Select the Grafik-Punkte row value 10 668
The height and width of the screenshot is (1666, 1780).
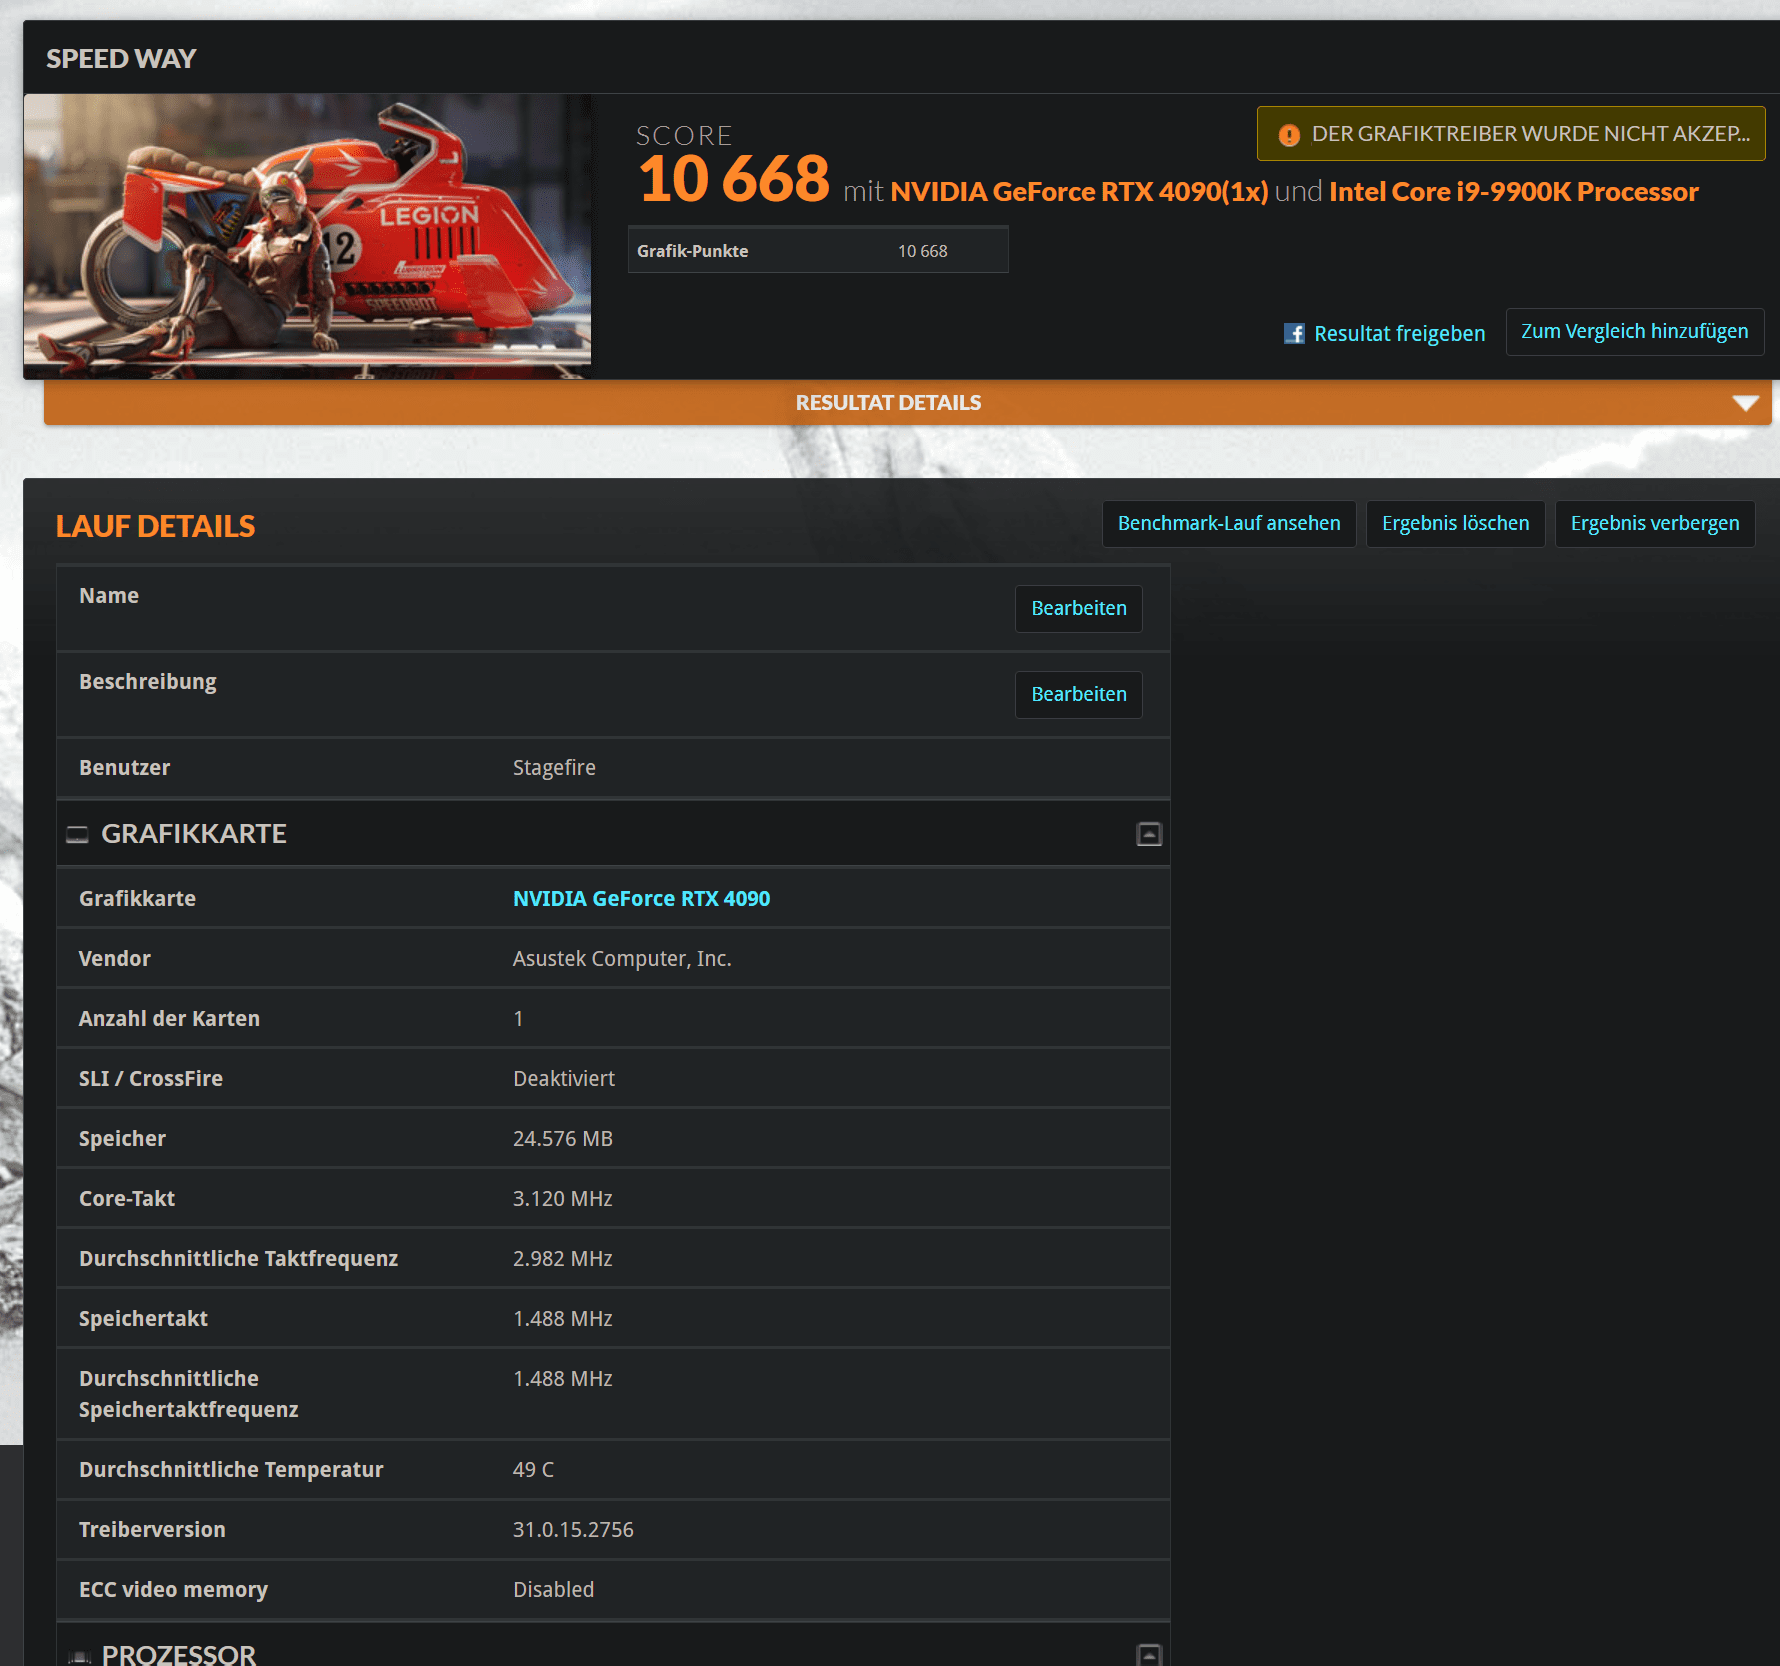pyautogui.click(x=922, y=251)
